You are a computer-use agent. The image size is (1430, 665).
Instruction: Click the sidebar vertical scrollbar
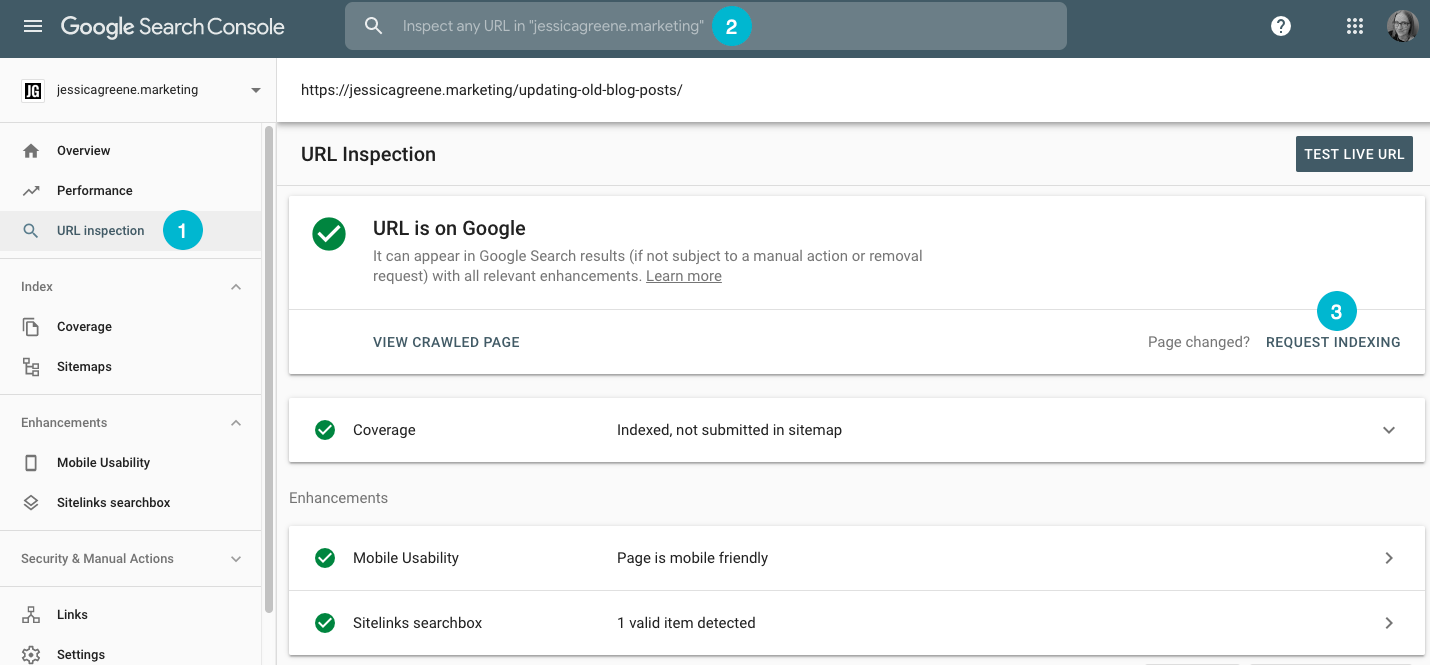click(x=269, y=368)
